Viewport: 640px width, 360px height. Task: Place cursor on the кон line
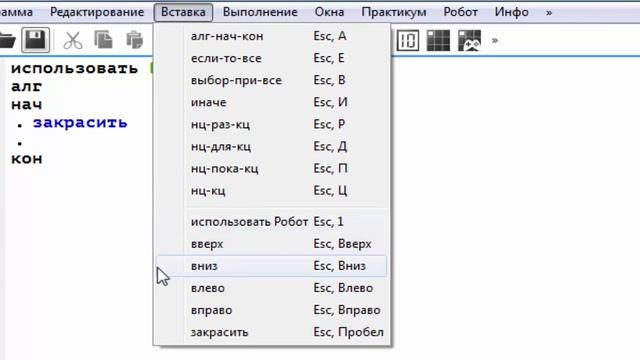click(27, 159)
